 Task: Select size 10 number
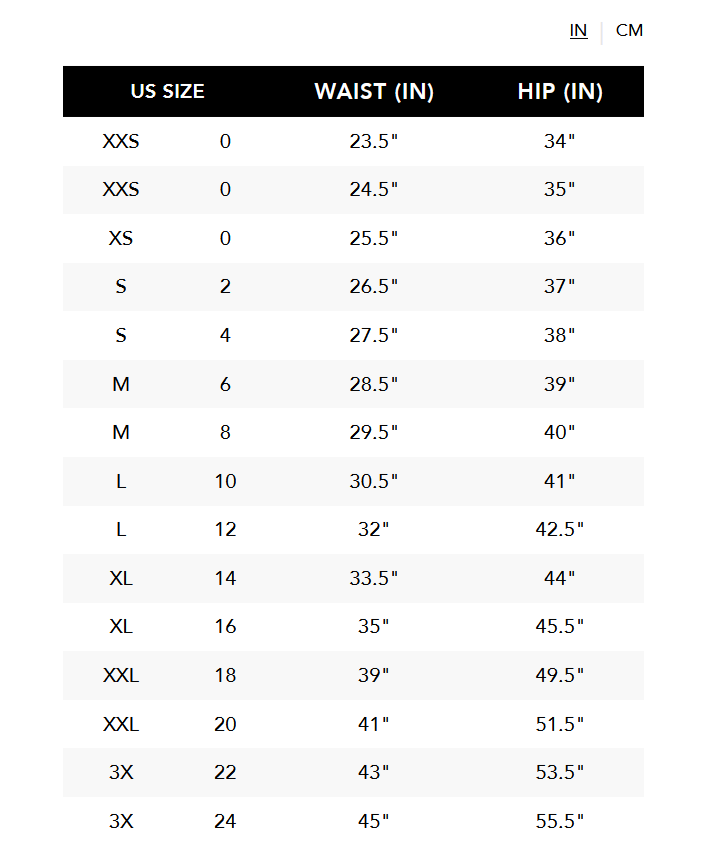tap(225, 481)
